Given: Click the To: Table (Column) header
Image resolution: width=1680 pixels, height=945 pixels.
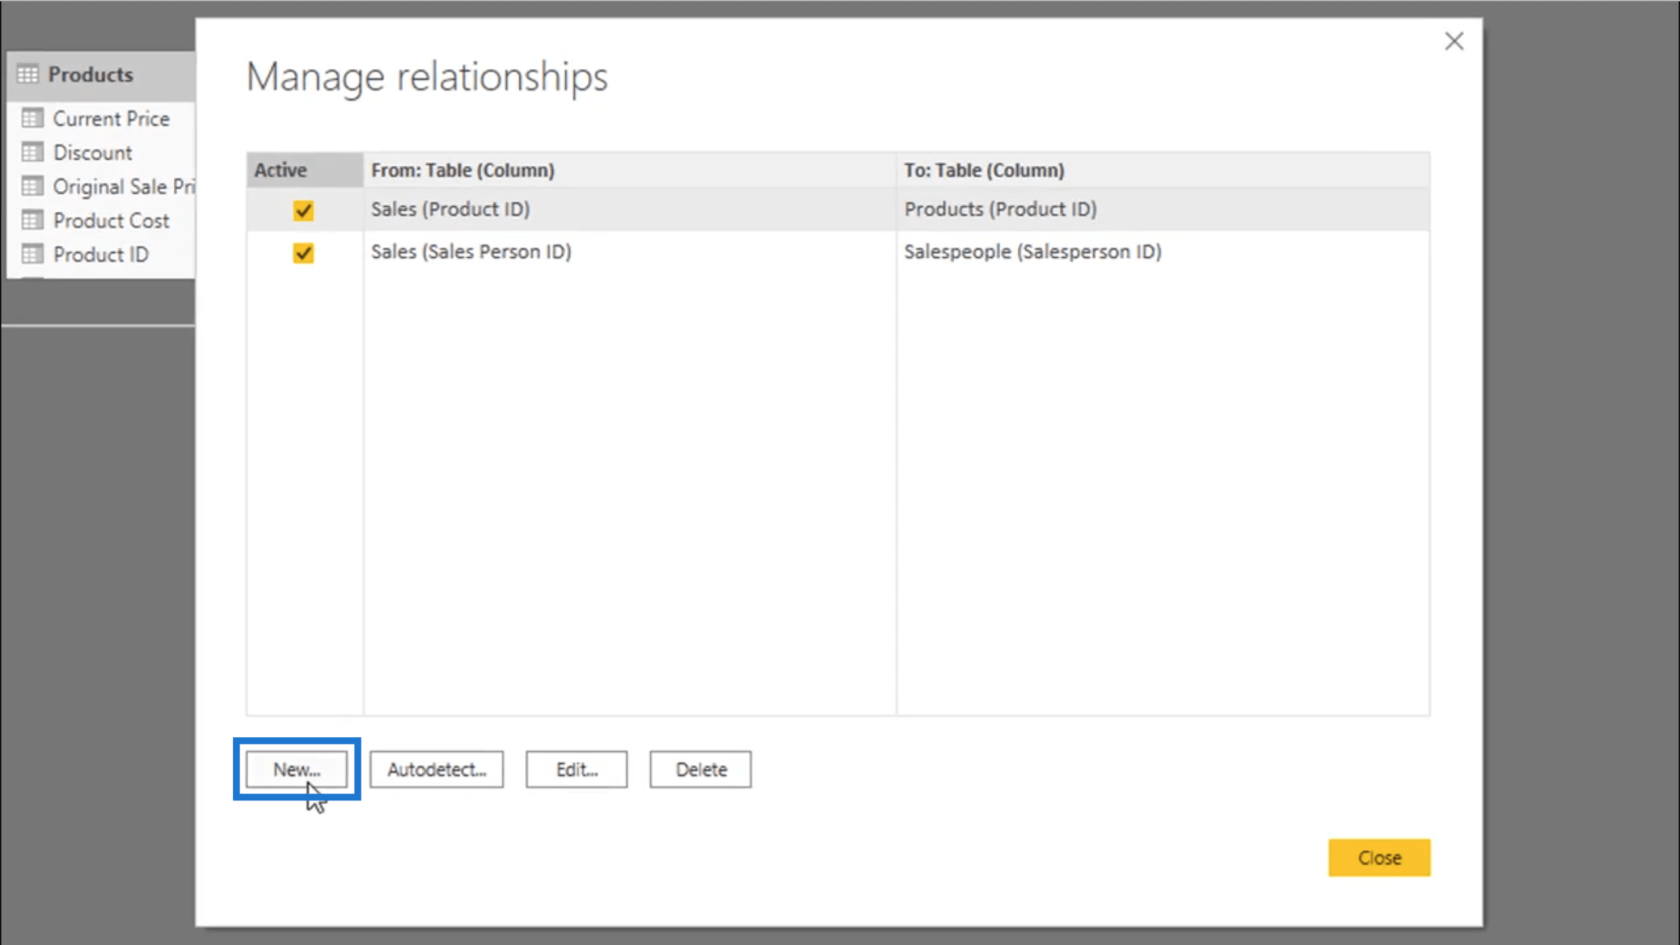Looking at the screenshot, I should pyautogui.click(x=1163, y=170).
